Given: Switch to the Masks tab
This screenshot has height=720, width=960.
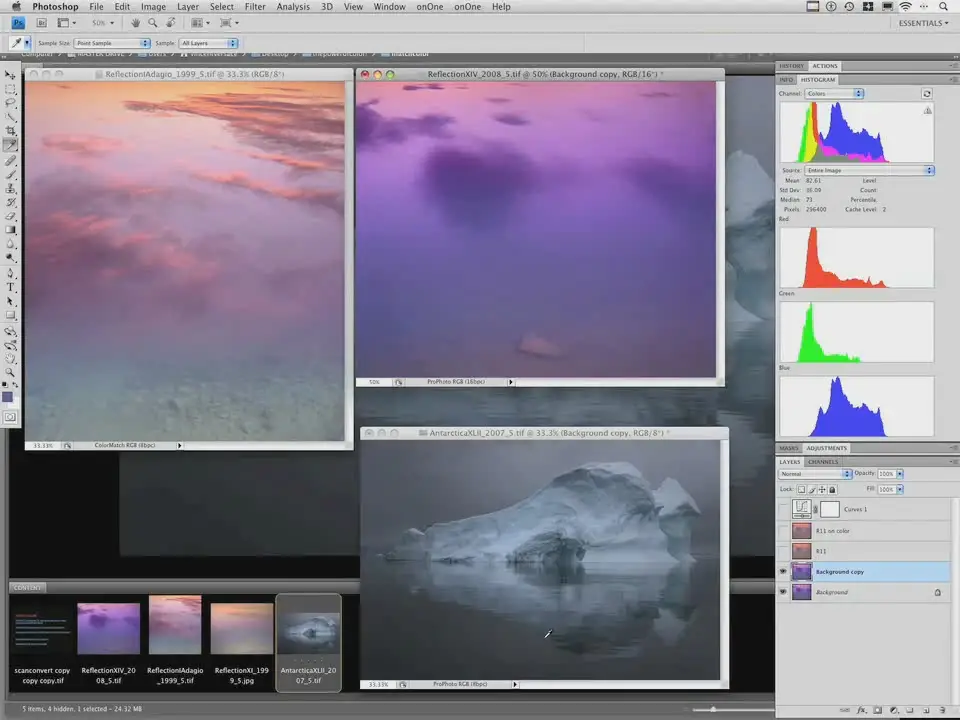Looking at the screenshot, I should click(x=789, y=448).
